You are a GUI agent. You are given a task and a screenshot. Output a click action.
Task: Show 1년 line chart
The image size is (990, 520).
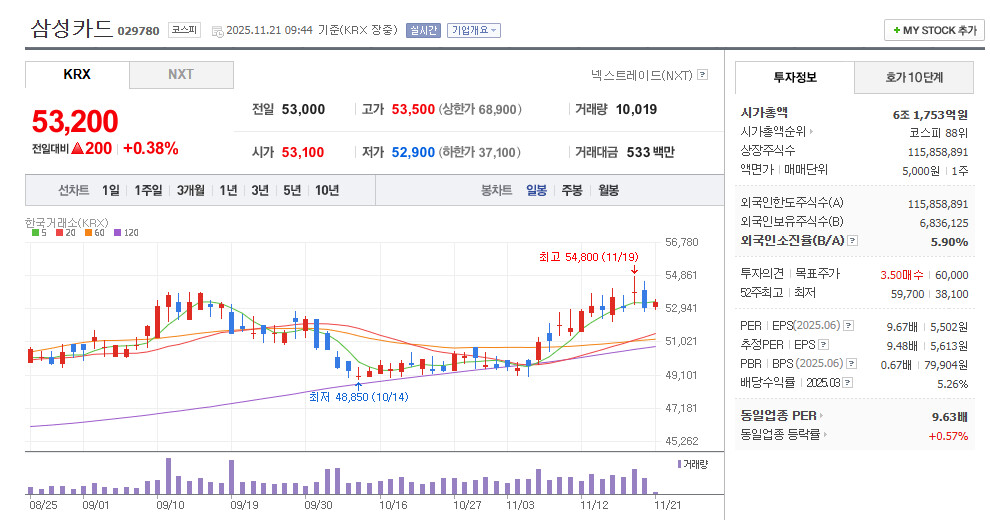229,190
